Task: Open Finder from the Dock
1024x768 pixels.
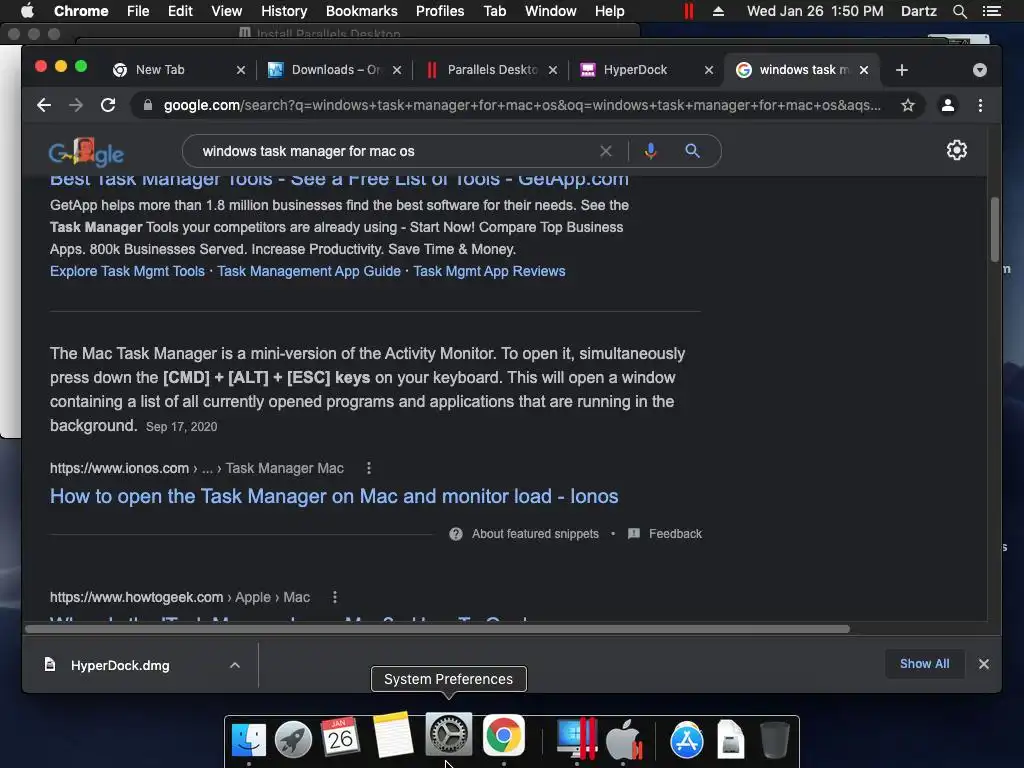Action: (249, 740)
